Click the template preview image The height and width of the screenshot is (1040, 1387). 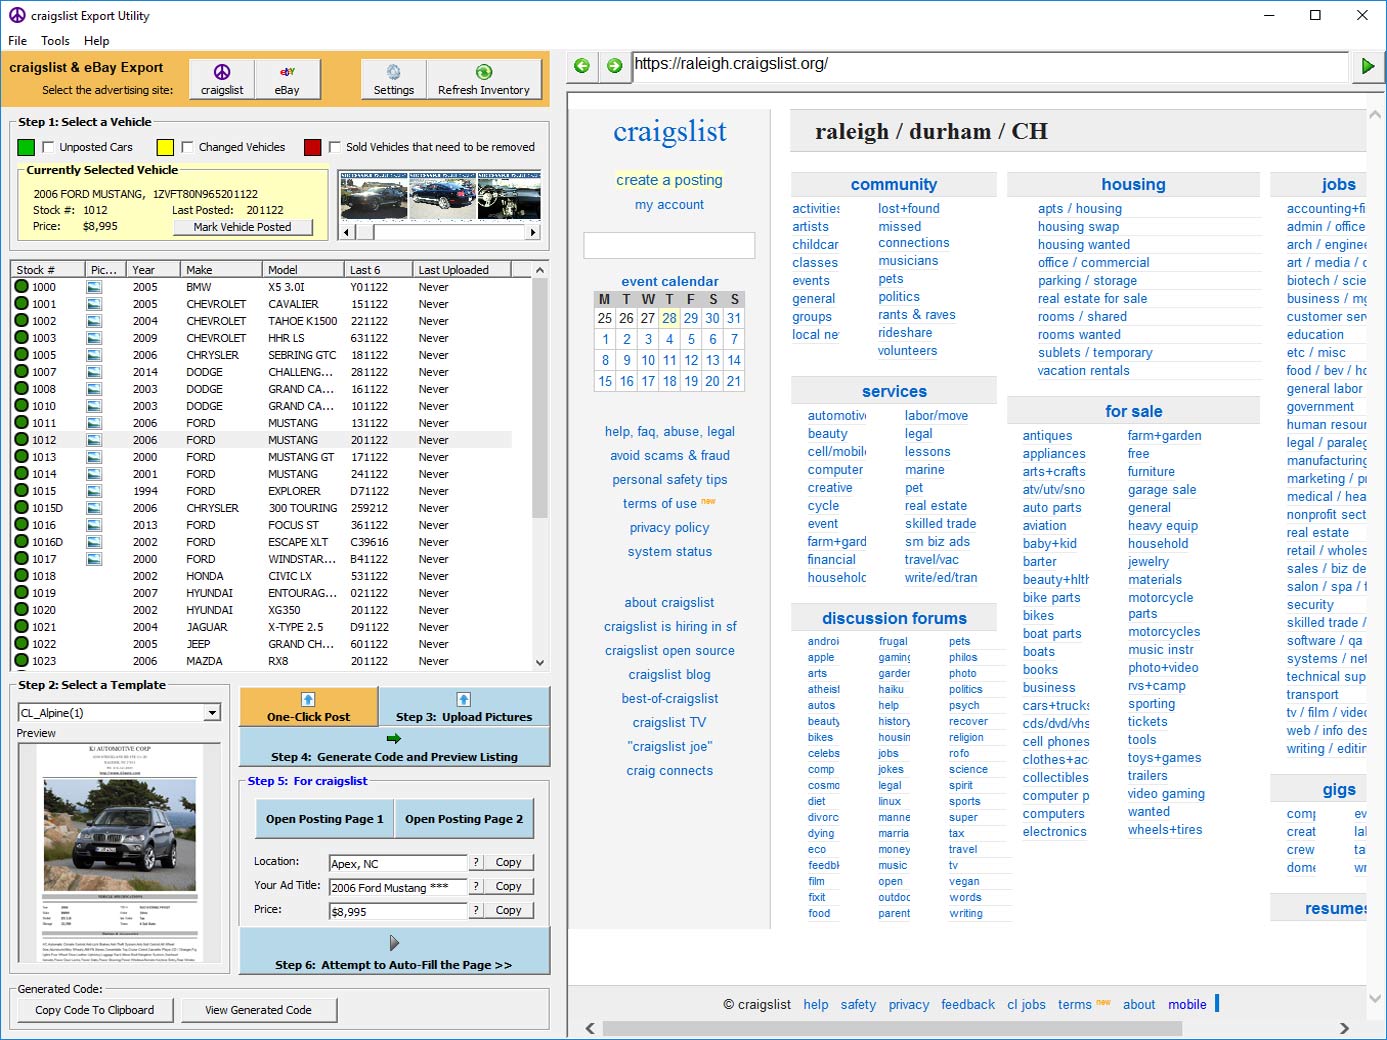pos(120,853)
